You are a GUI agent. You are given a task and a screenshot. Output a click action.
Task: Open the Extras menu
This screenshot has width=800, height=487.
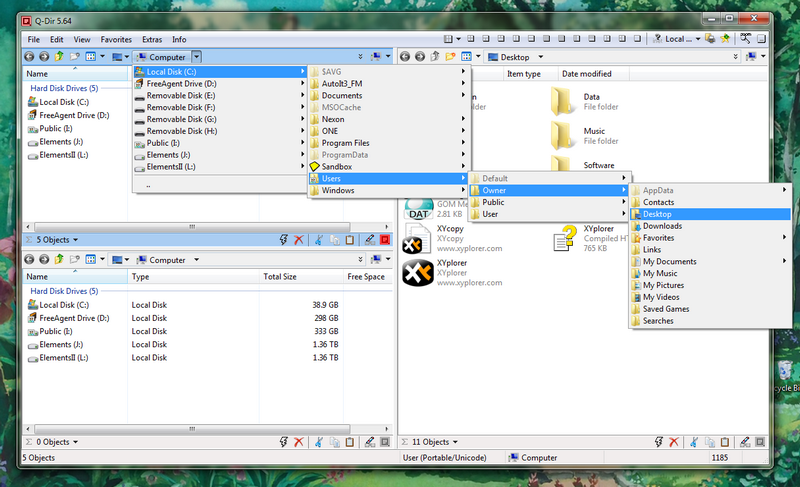[152, 39]
